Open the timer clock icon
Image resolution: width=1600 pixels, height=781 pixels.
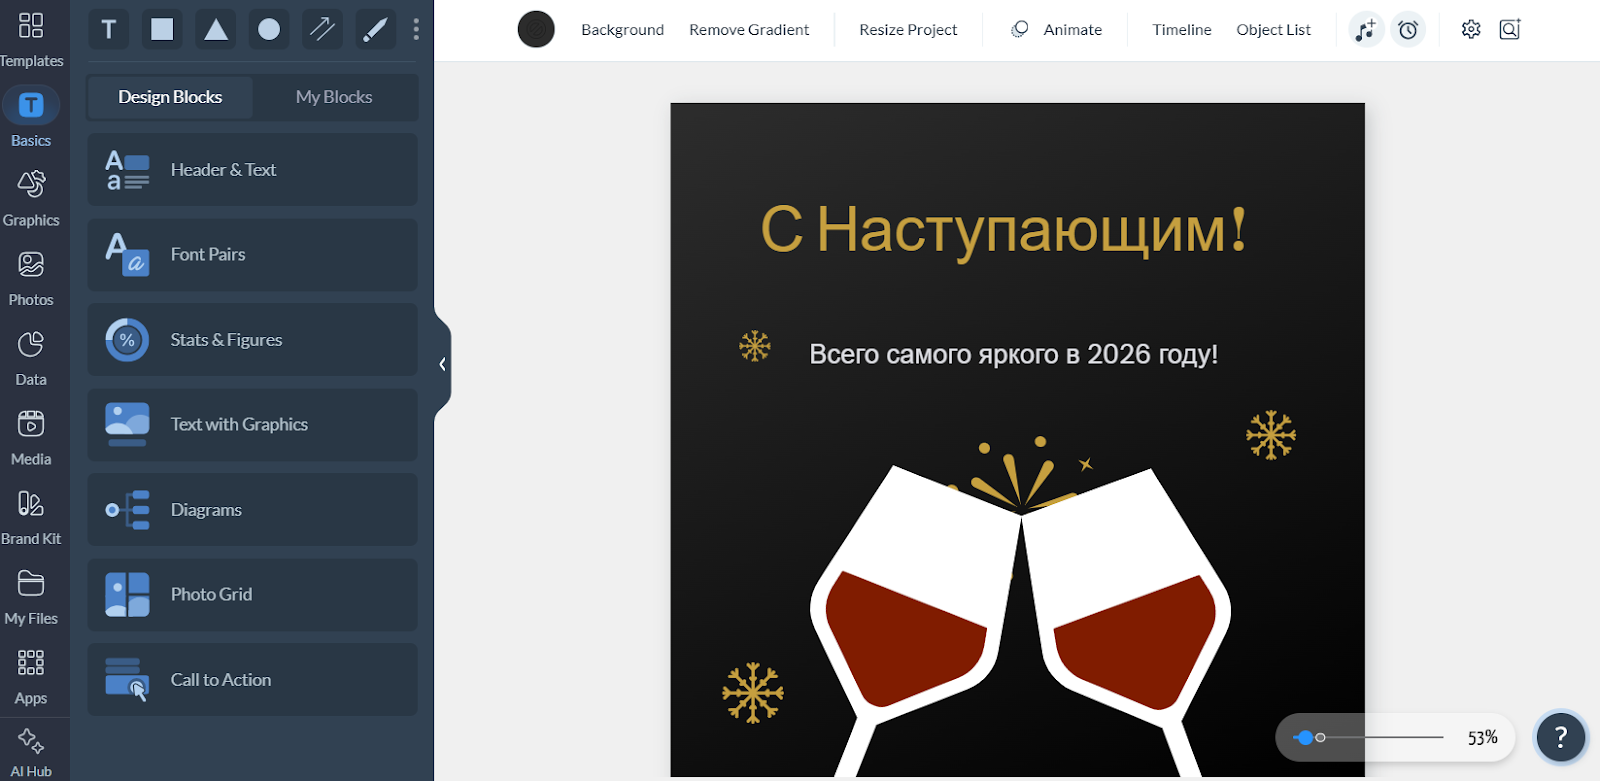[1408, 30]
